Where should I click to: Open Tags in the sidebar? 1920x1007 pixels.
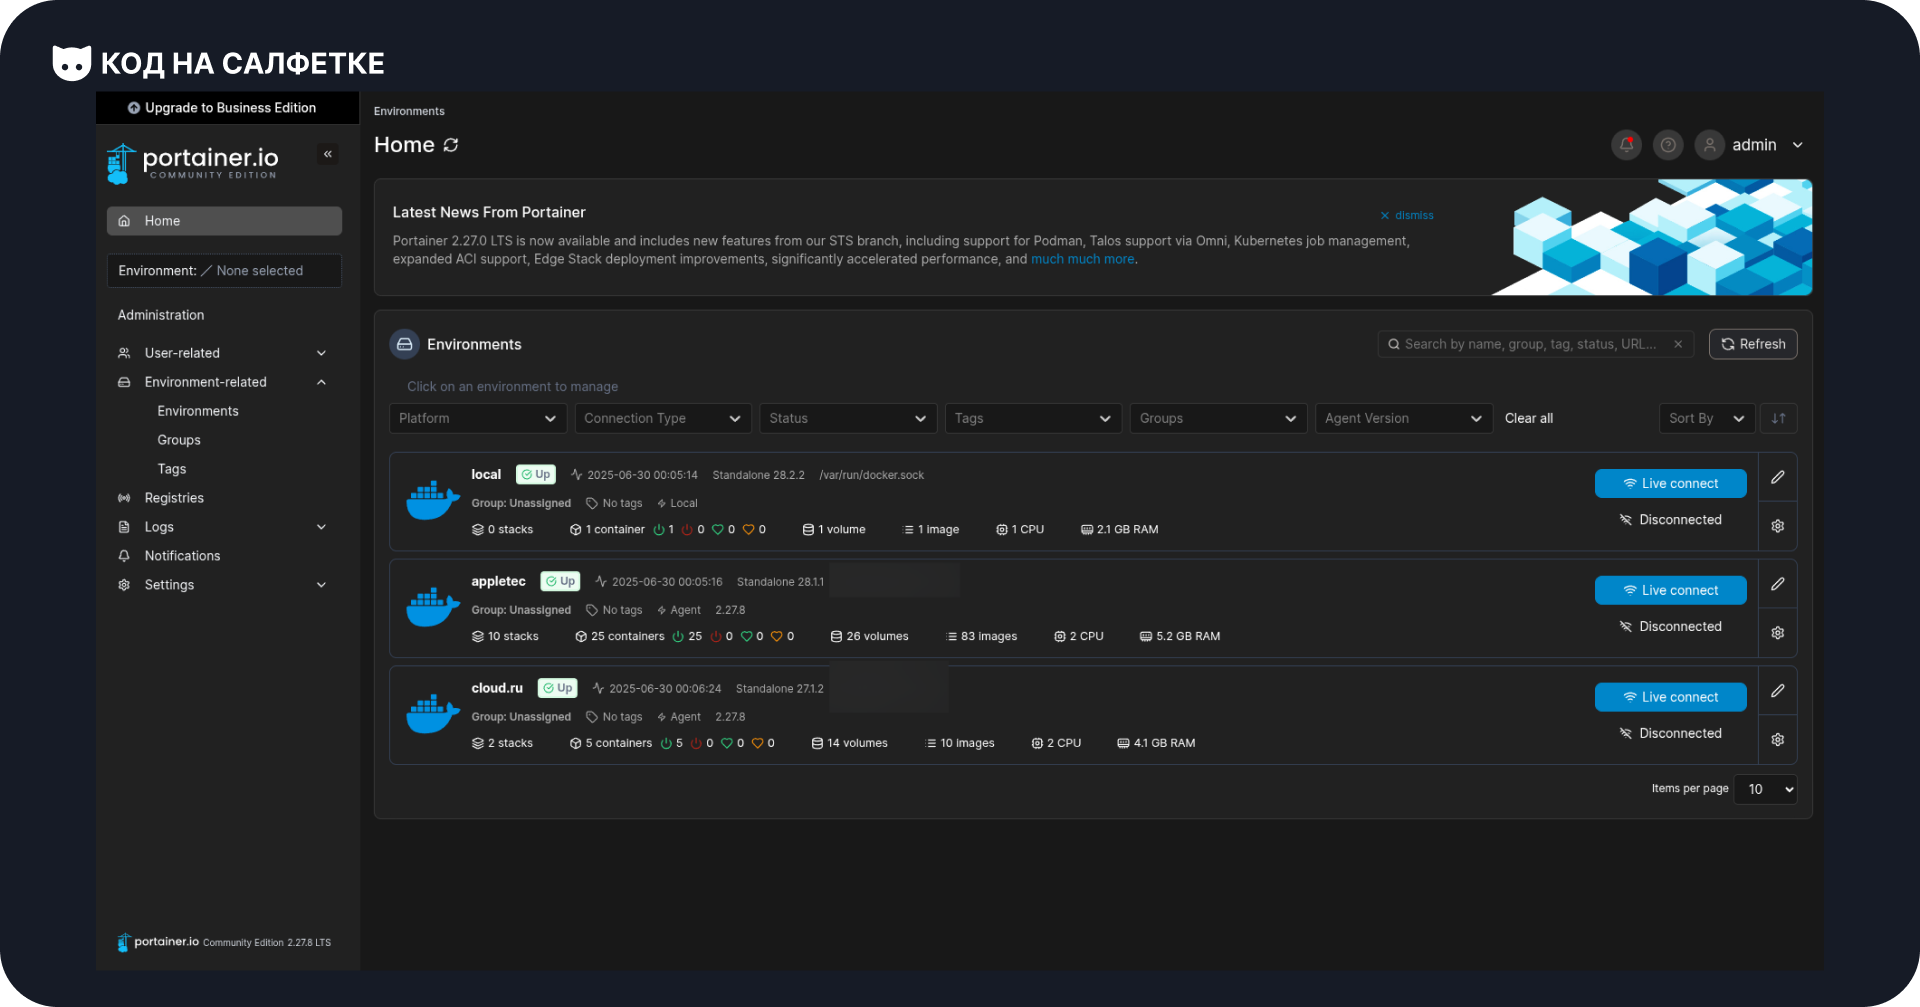click(172, 469)
